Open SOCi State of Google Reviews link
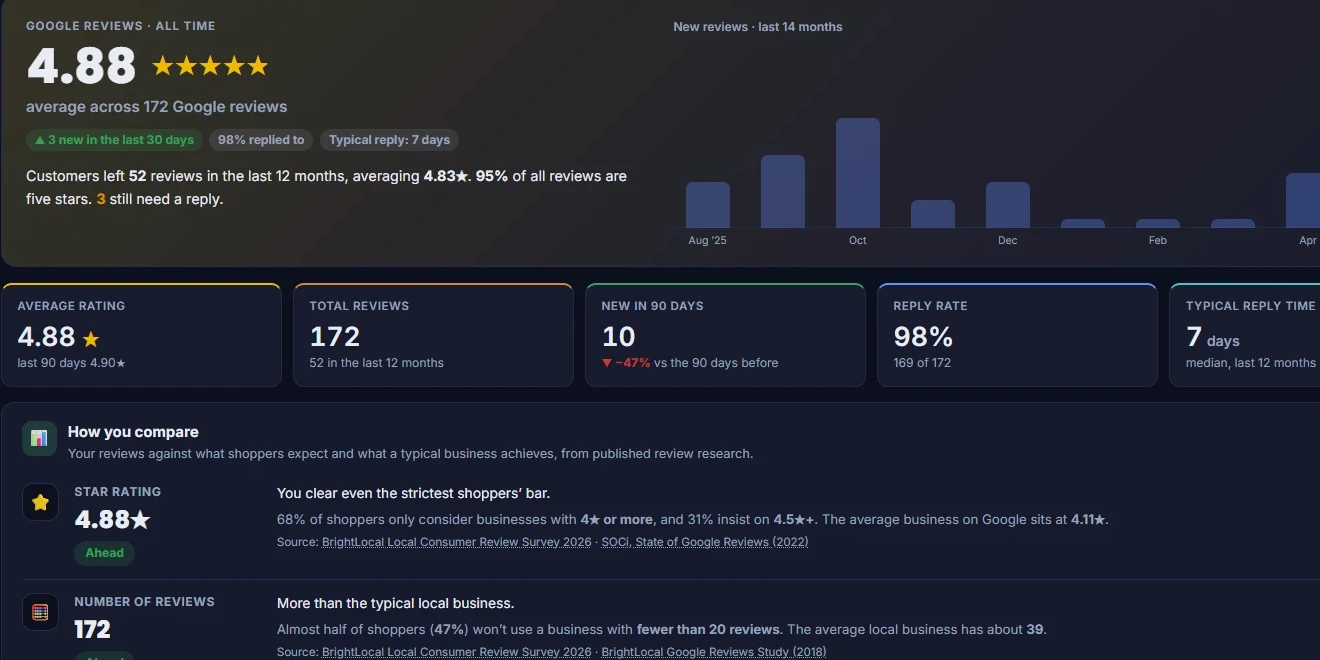 [705, 542]
